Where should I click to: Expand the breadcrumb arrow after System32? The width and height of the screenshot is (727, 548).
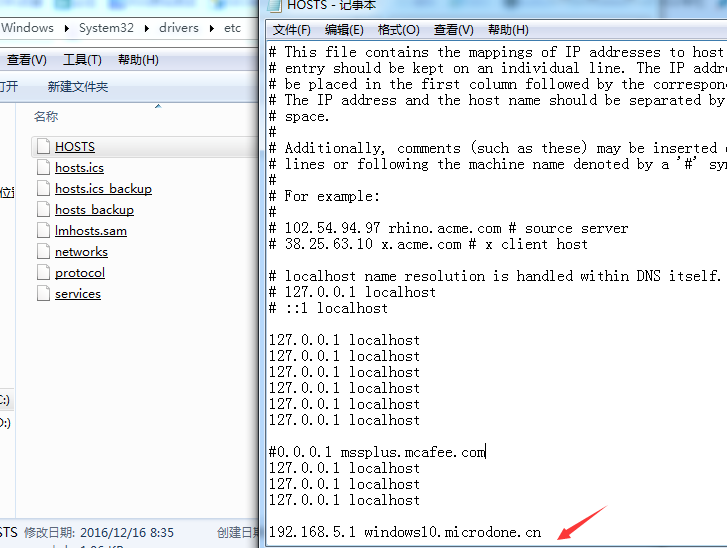pyautogui.click(x=149, y=28)
